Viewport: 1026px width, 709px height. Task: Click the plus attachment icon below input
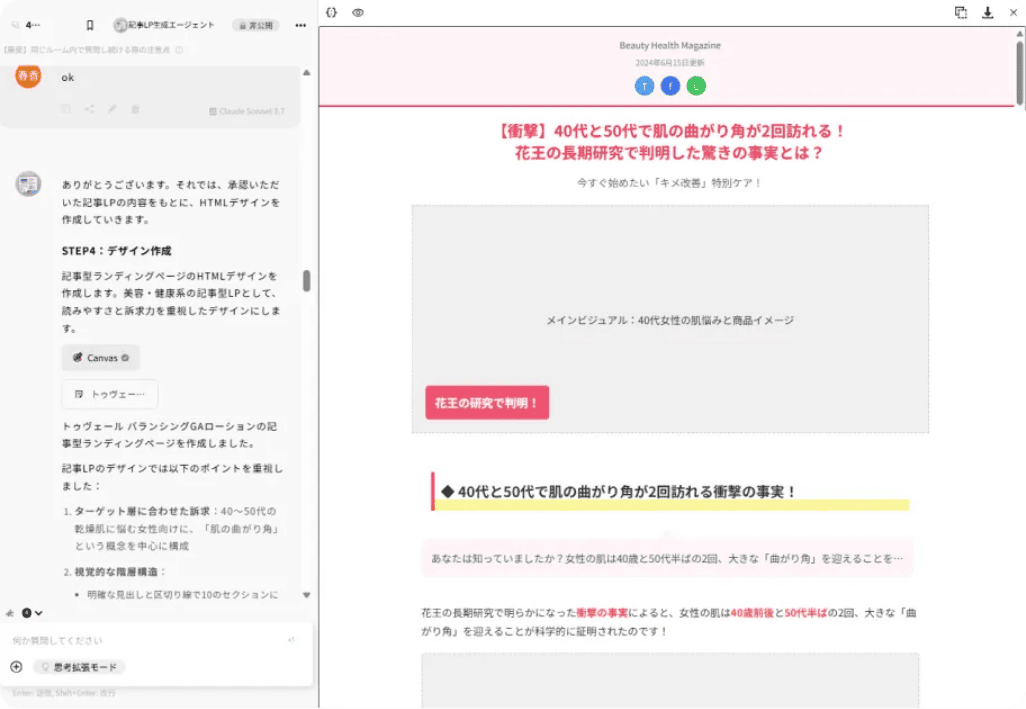(x=16, y=667)
